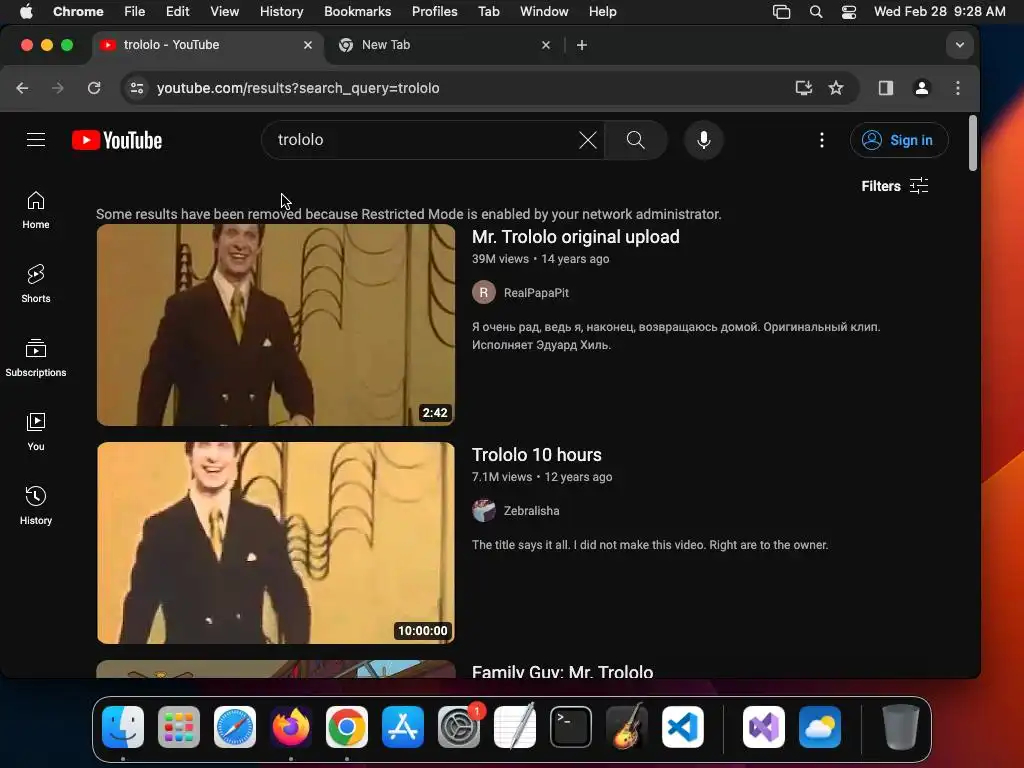Screen dimensions: 1024x768
Task: Open the Filters panel
Action: tap(895, 186)
